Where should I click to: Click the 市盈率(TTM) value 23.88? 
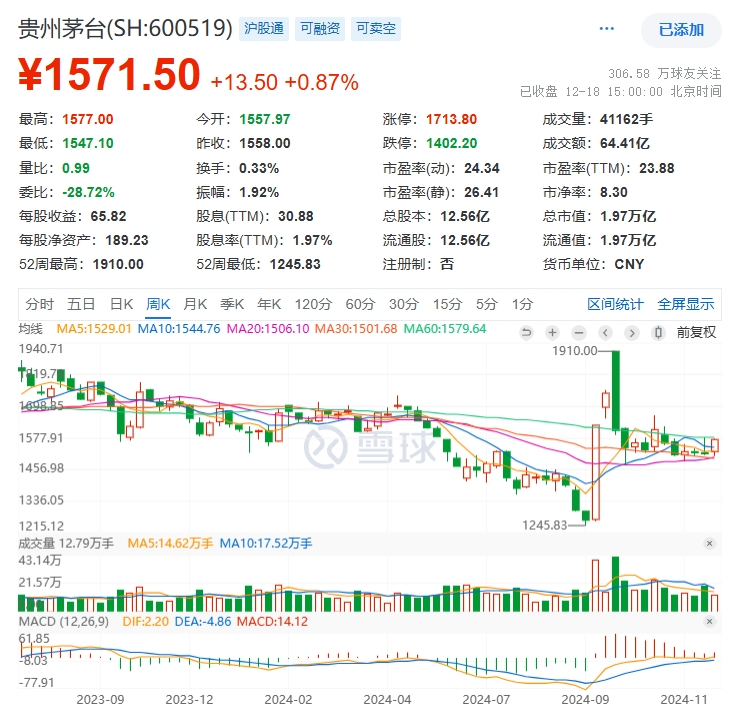pos(656,168)
